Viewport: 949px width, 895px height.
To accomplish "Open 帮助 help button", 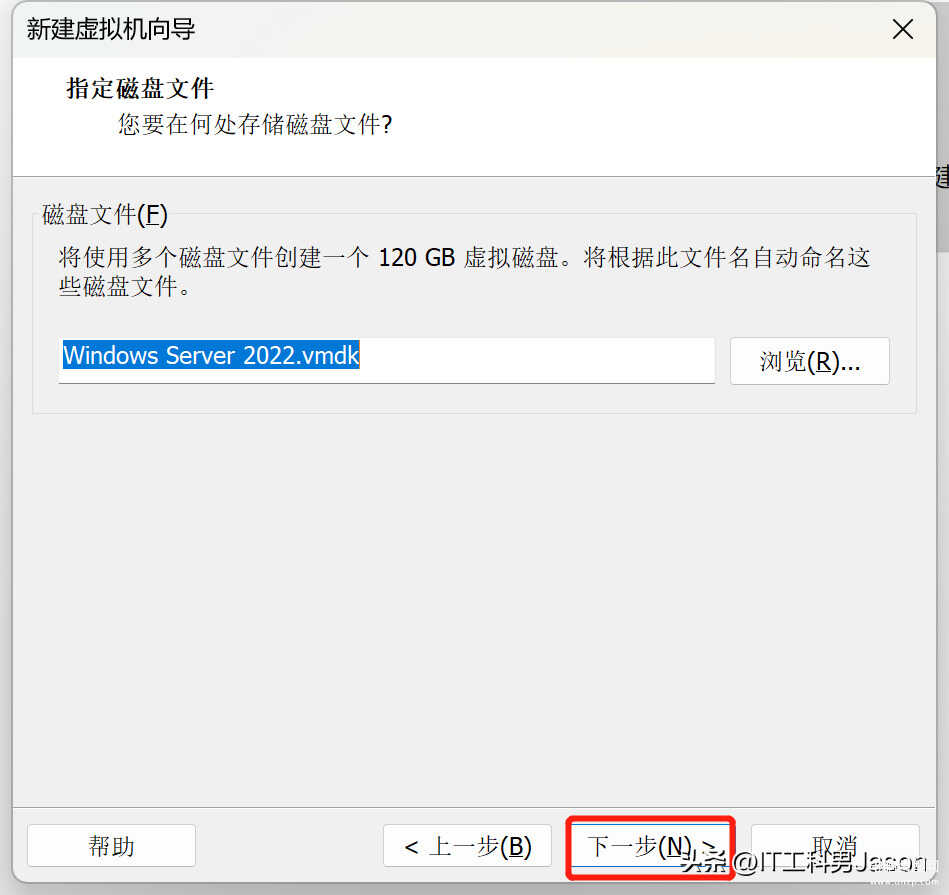I will [x=111, y=846].
